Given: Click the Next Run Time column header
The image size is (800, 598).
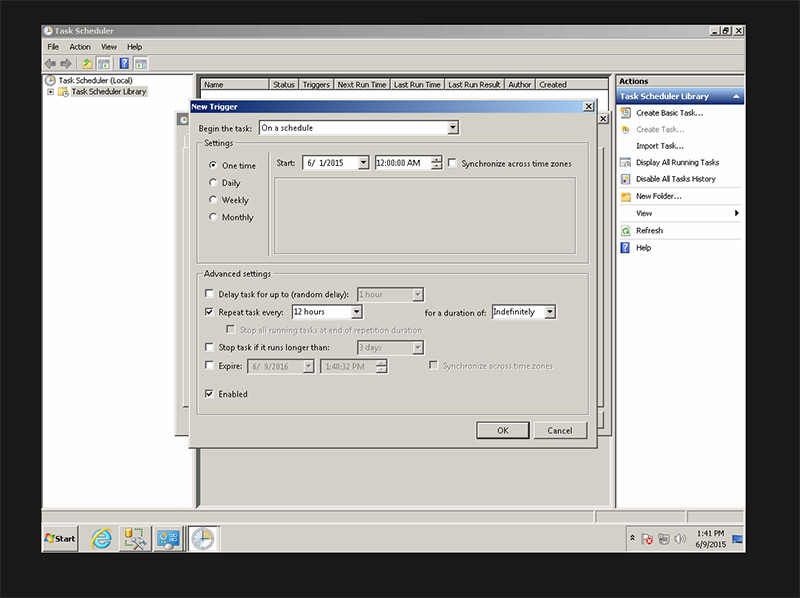Looking at the screenshot, I should (x=362, y=85).
